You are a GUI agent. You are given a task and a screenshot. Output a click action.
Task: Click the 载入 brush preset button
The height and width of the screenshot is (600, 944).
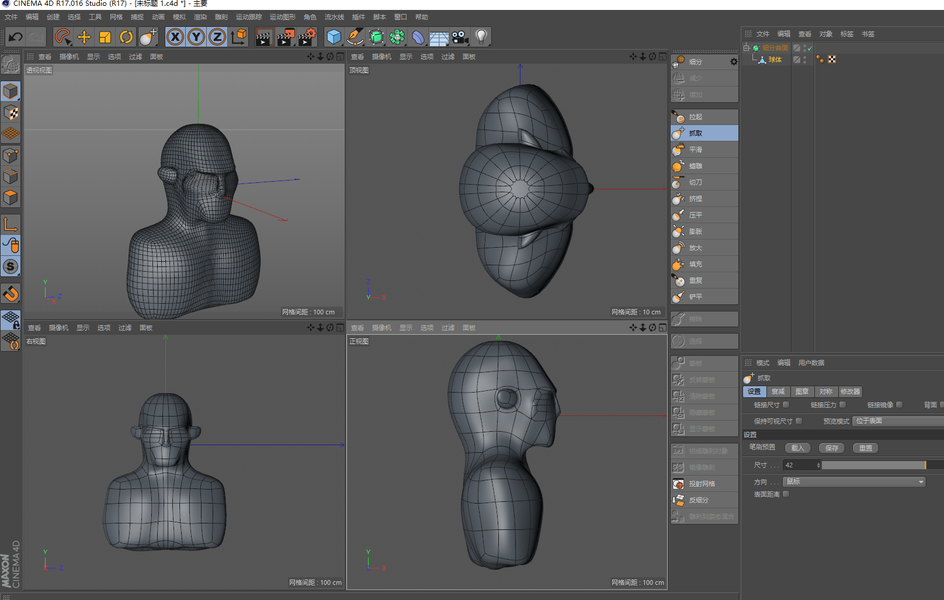[797, 448]
